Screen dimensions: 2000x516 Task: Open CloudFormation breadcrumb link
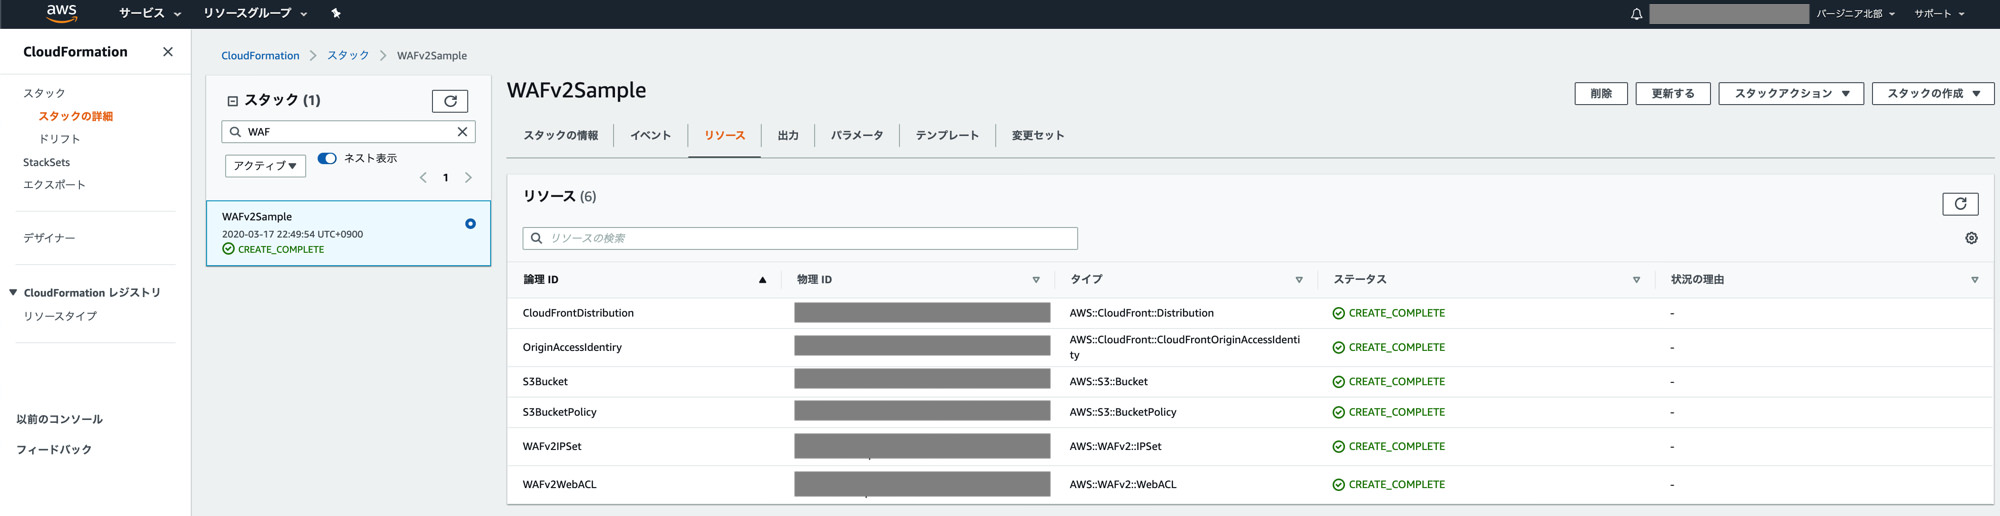pyautogui.click(x=260, y=56)
